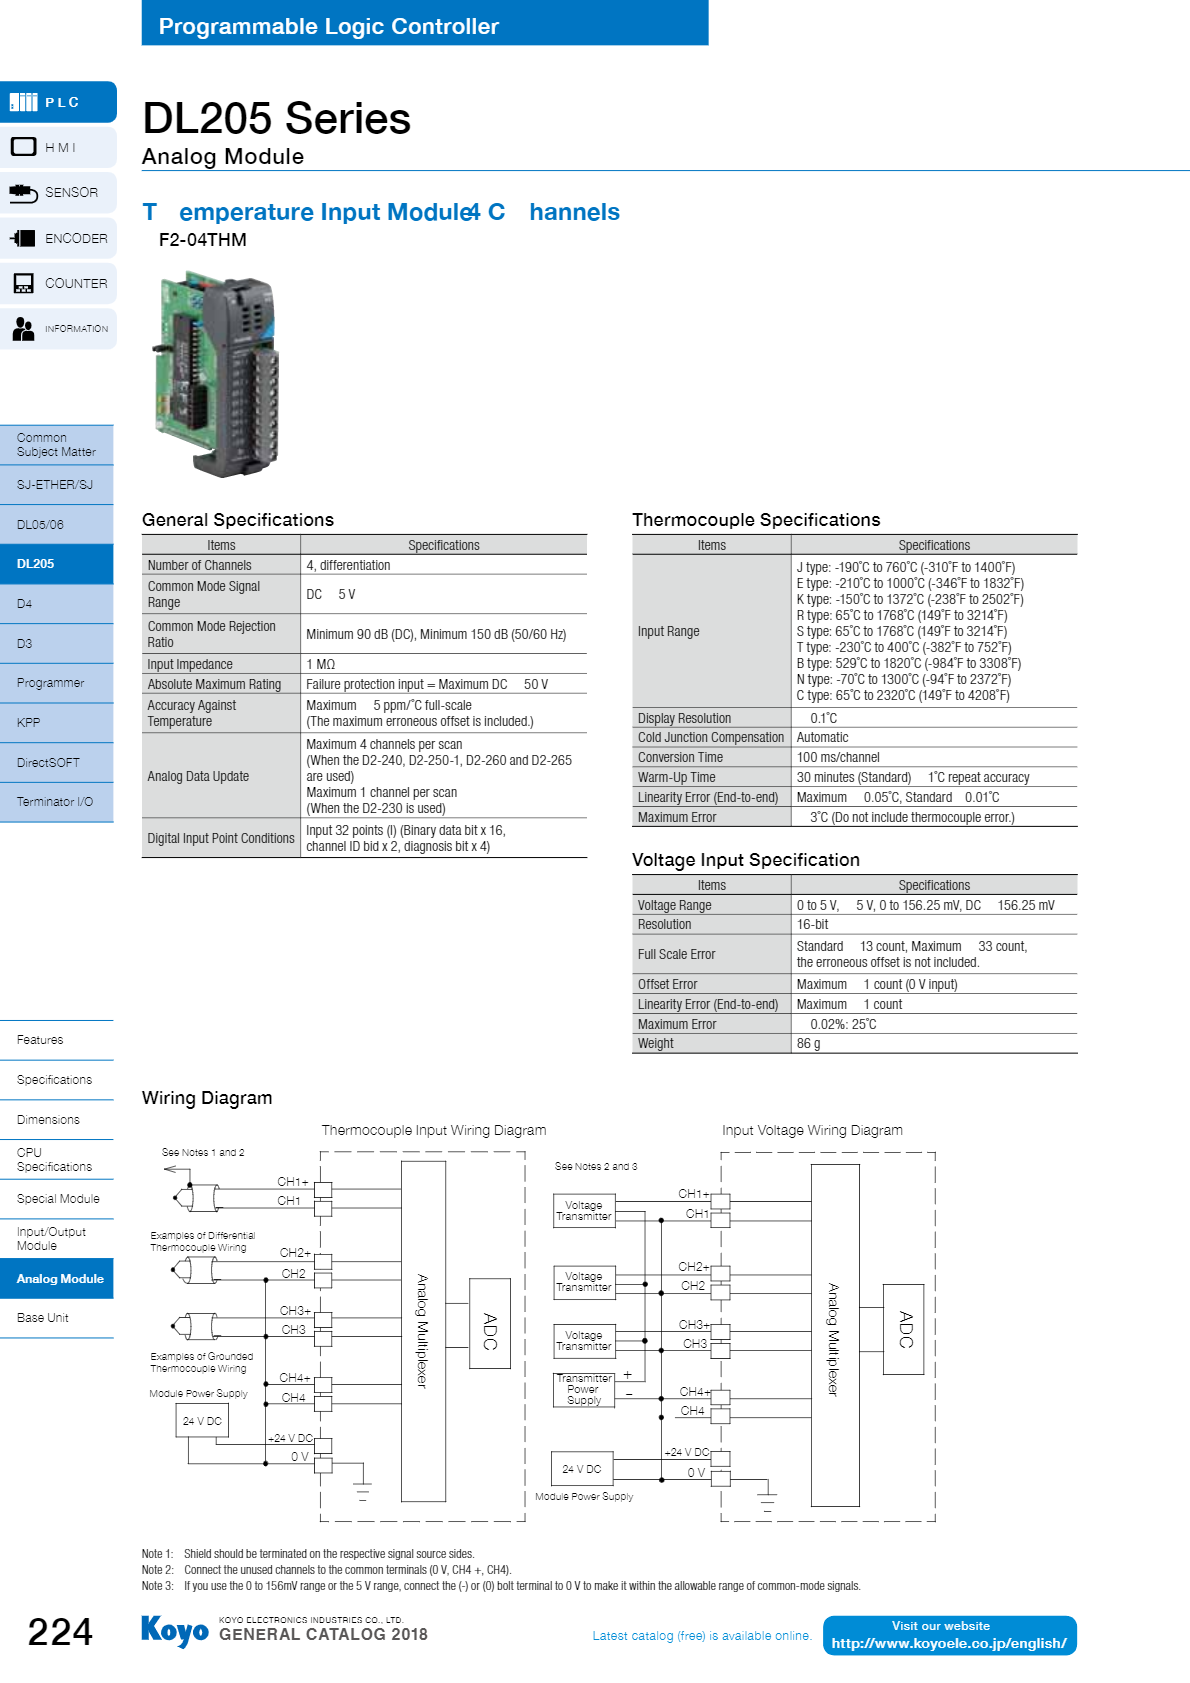Click the Information people icon

(x=23, y=328)
